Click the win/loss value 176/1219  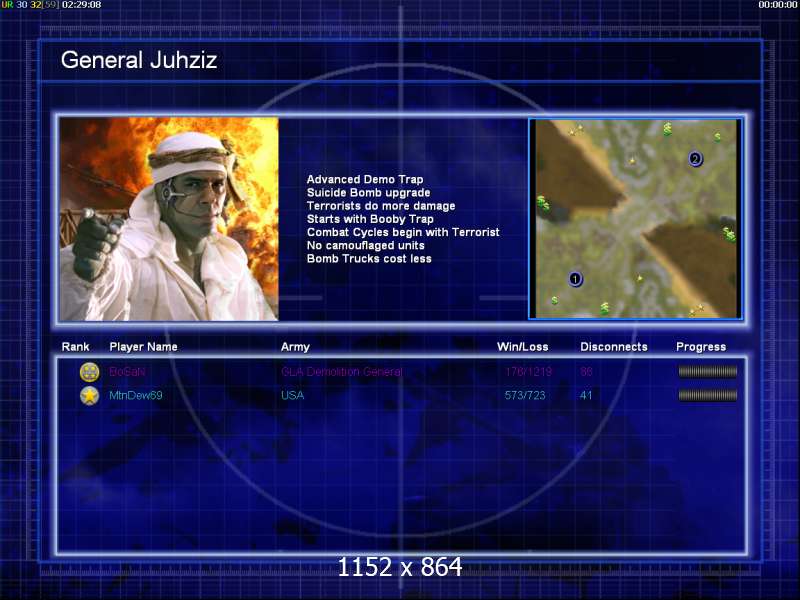coord(529,372)
